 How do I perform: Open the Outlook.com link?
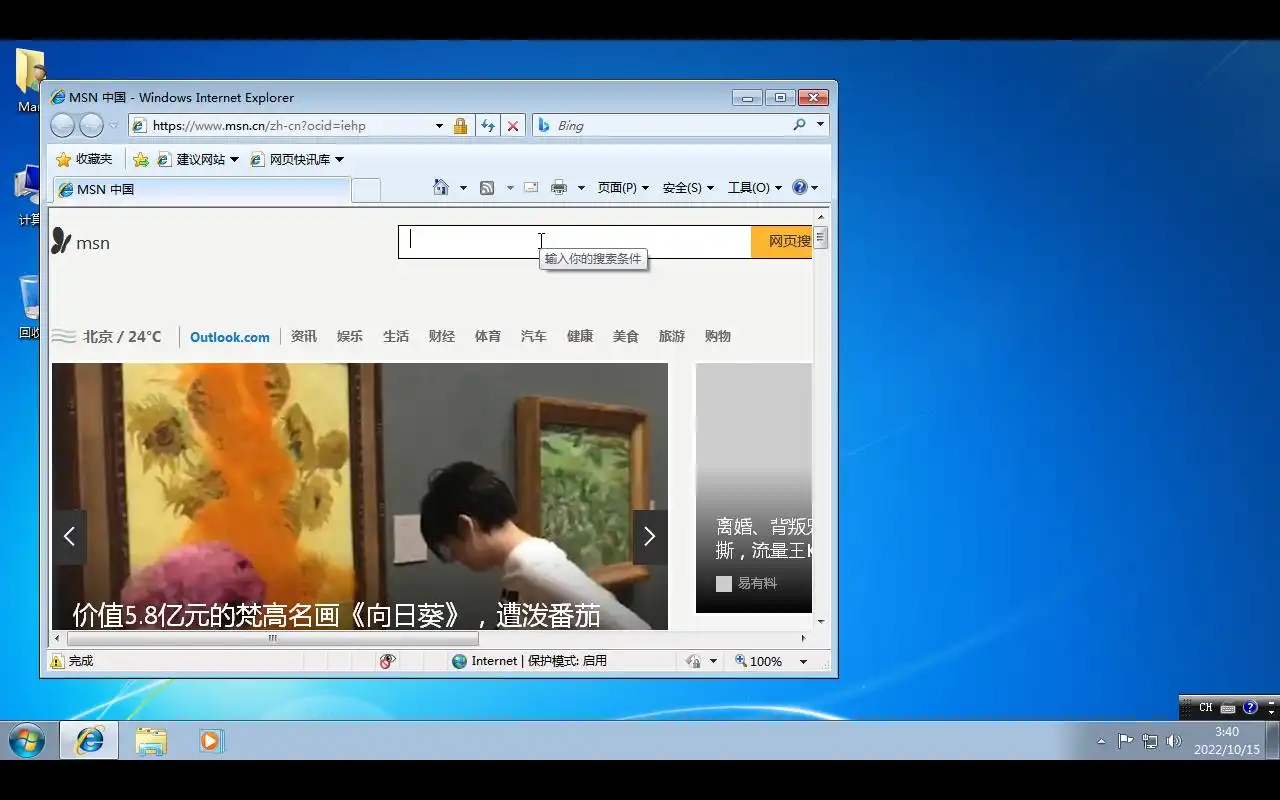point(230,337)
